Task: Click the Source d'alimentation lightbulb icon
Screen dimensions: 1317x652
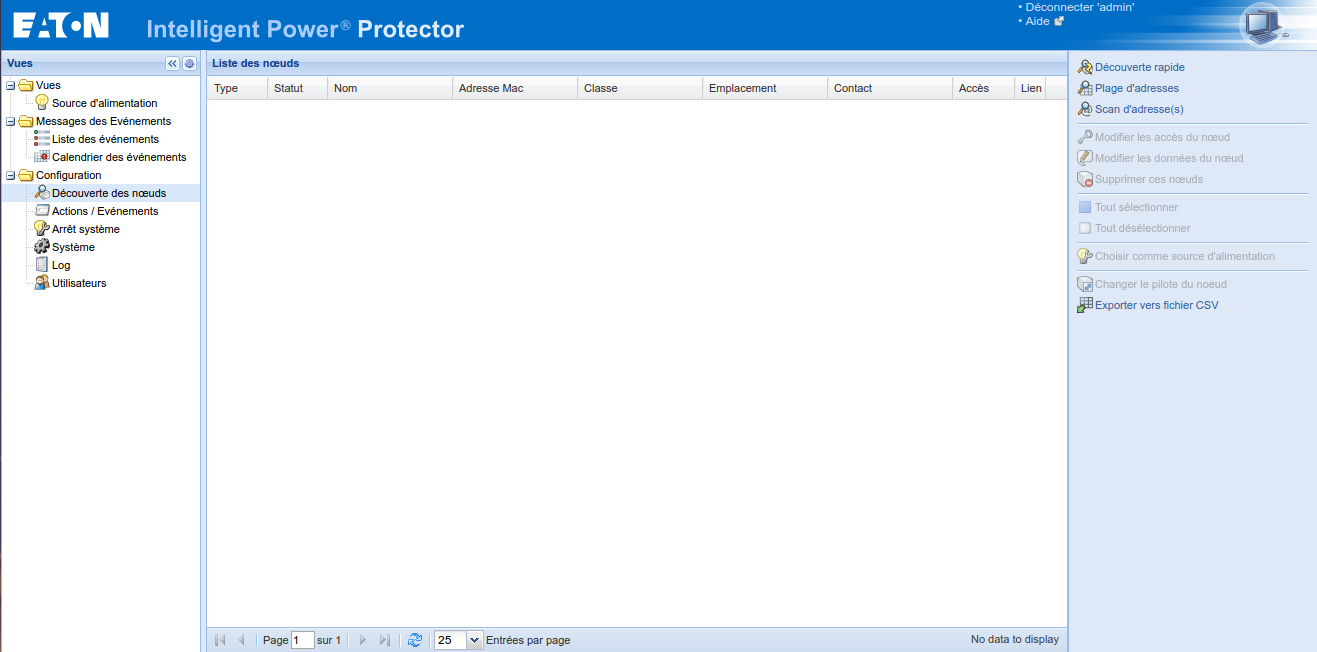Action: coord(42,103)
